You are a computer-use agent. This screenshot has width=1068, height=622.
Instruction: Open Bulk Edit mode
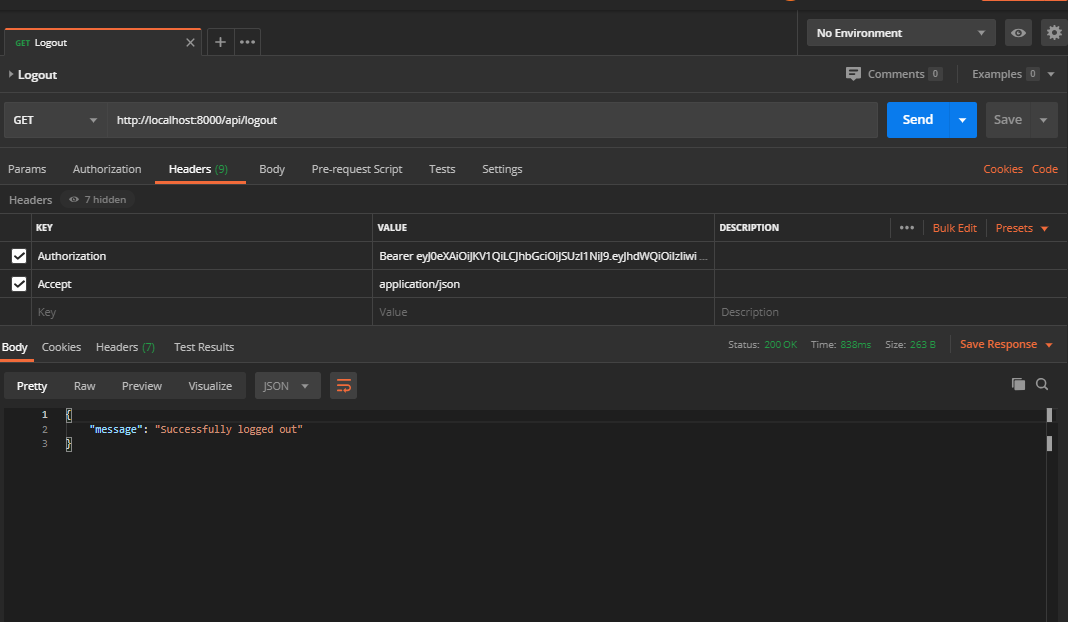[954, 228]
